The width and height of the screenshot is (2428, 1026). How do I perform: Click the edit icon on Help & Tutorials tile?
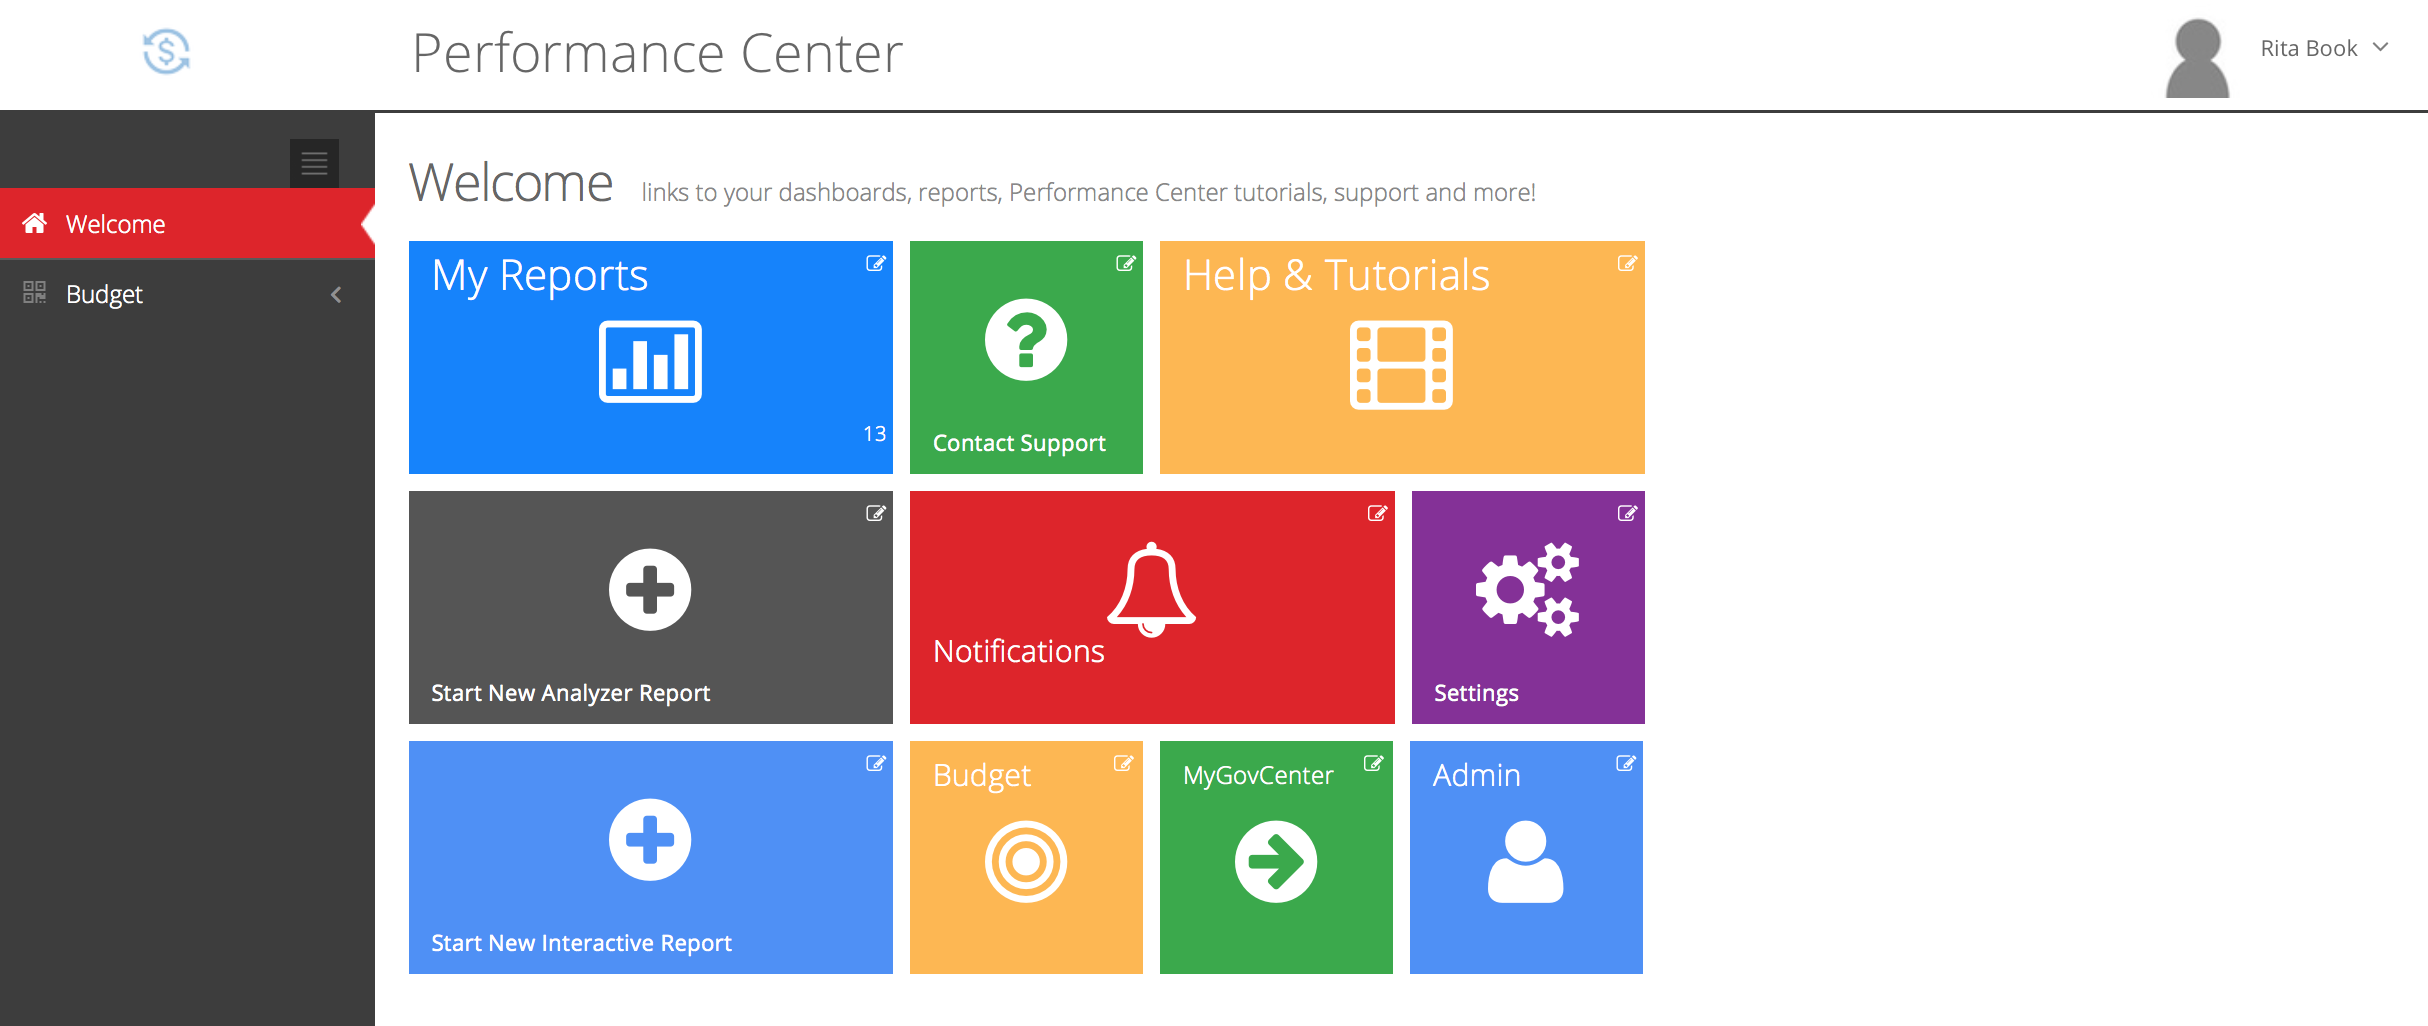(1627, 263)
